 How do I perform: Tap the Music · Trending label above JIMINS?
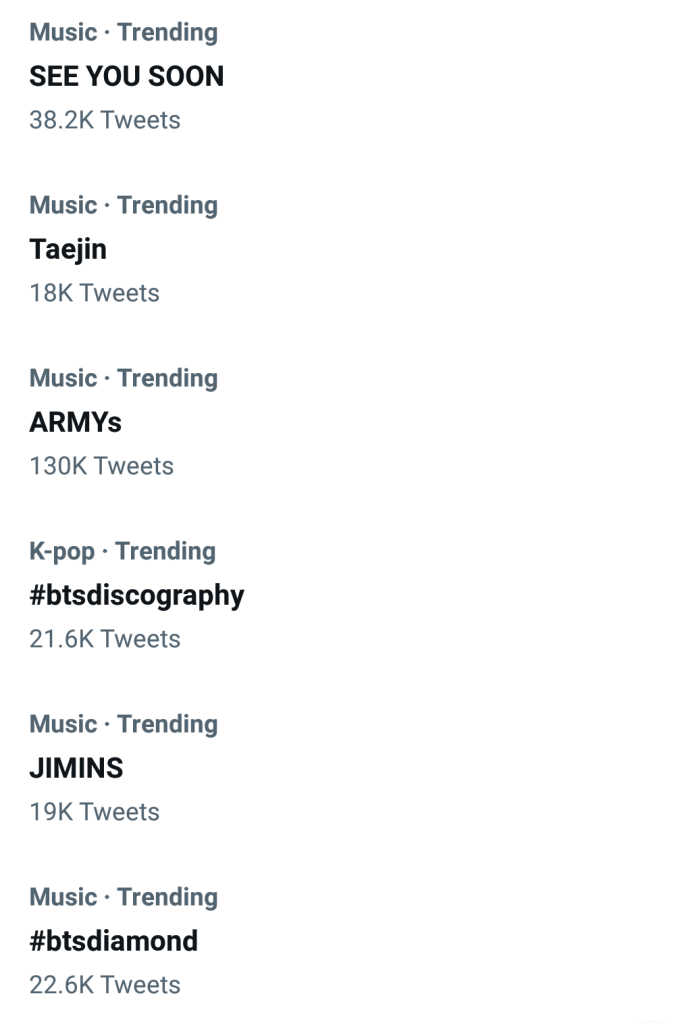pyautogui.click(x=123, y=724)
